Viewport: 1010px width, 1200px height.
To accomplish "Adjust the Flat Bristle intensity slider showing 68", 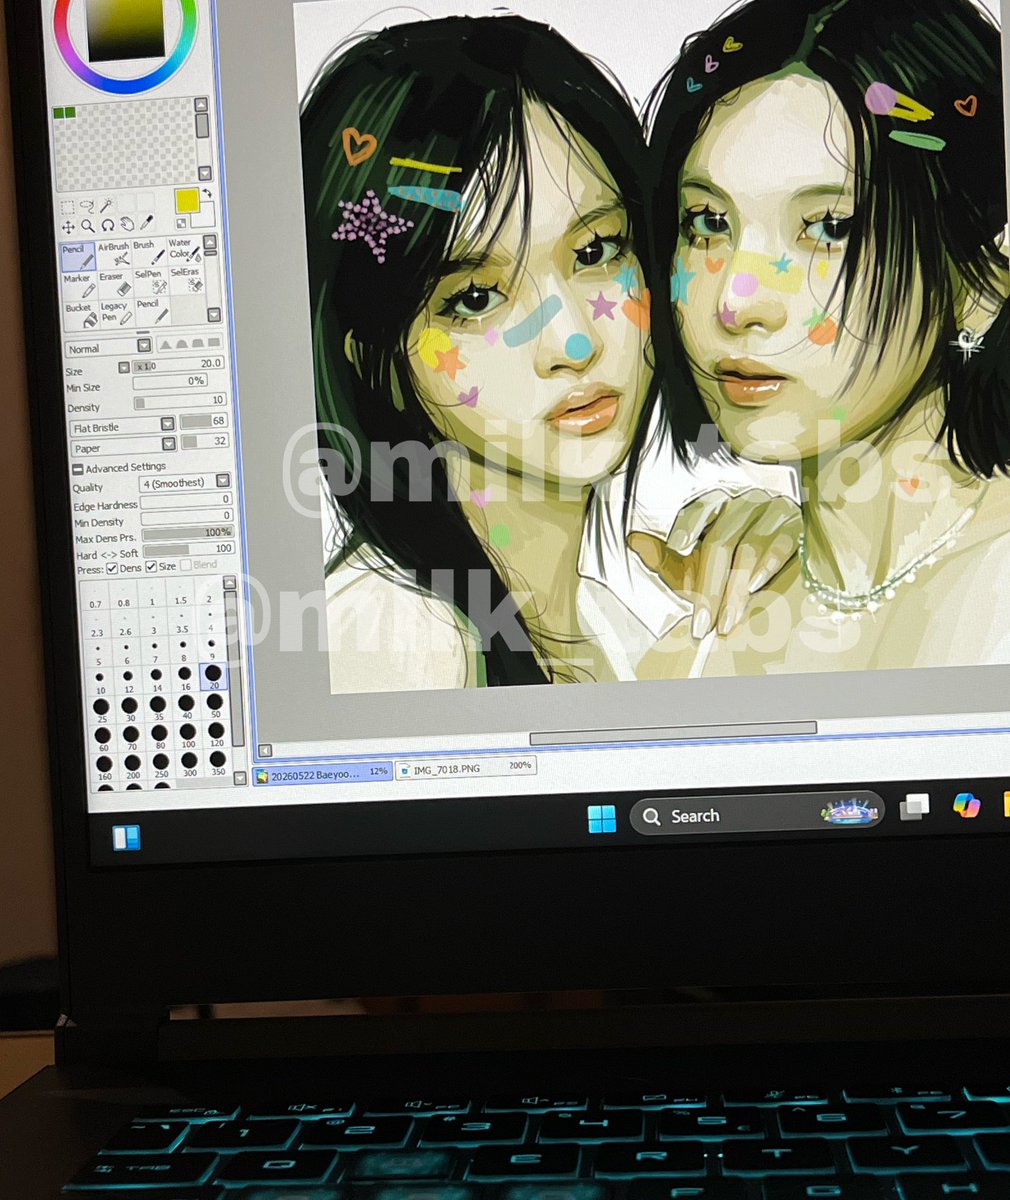I will coord(204,421).
